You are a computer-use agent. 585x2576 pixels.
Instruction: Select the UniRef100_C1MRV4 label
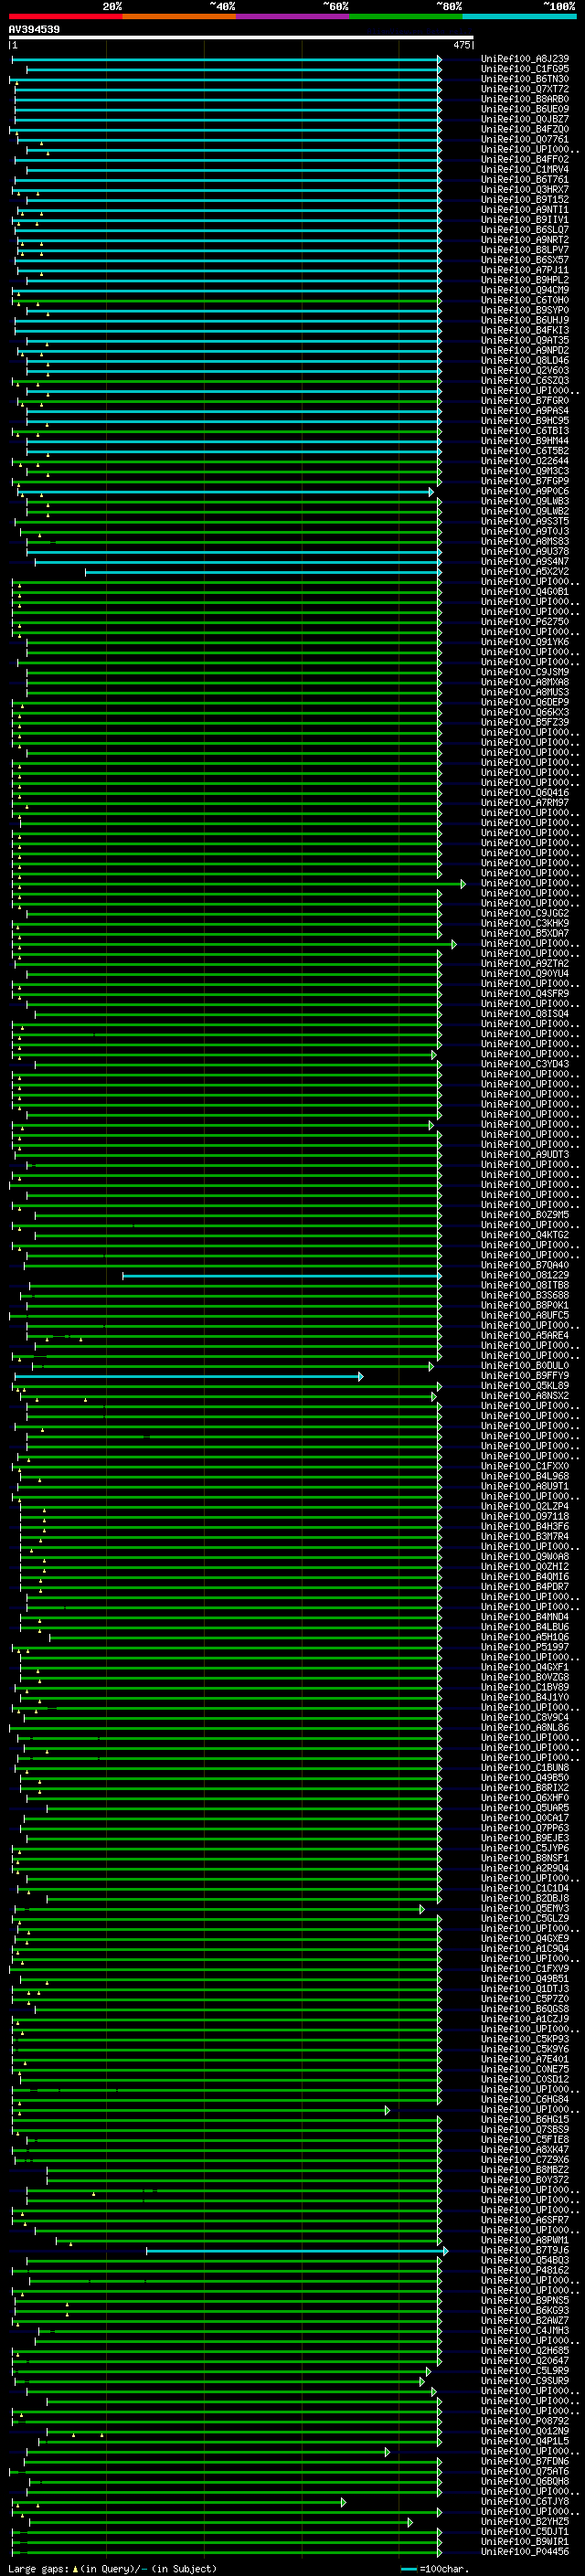pos(525,169)
